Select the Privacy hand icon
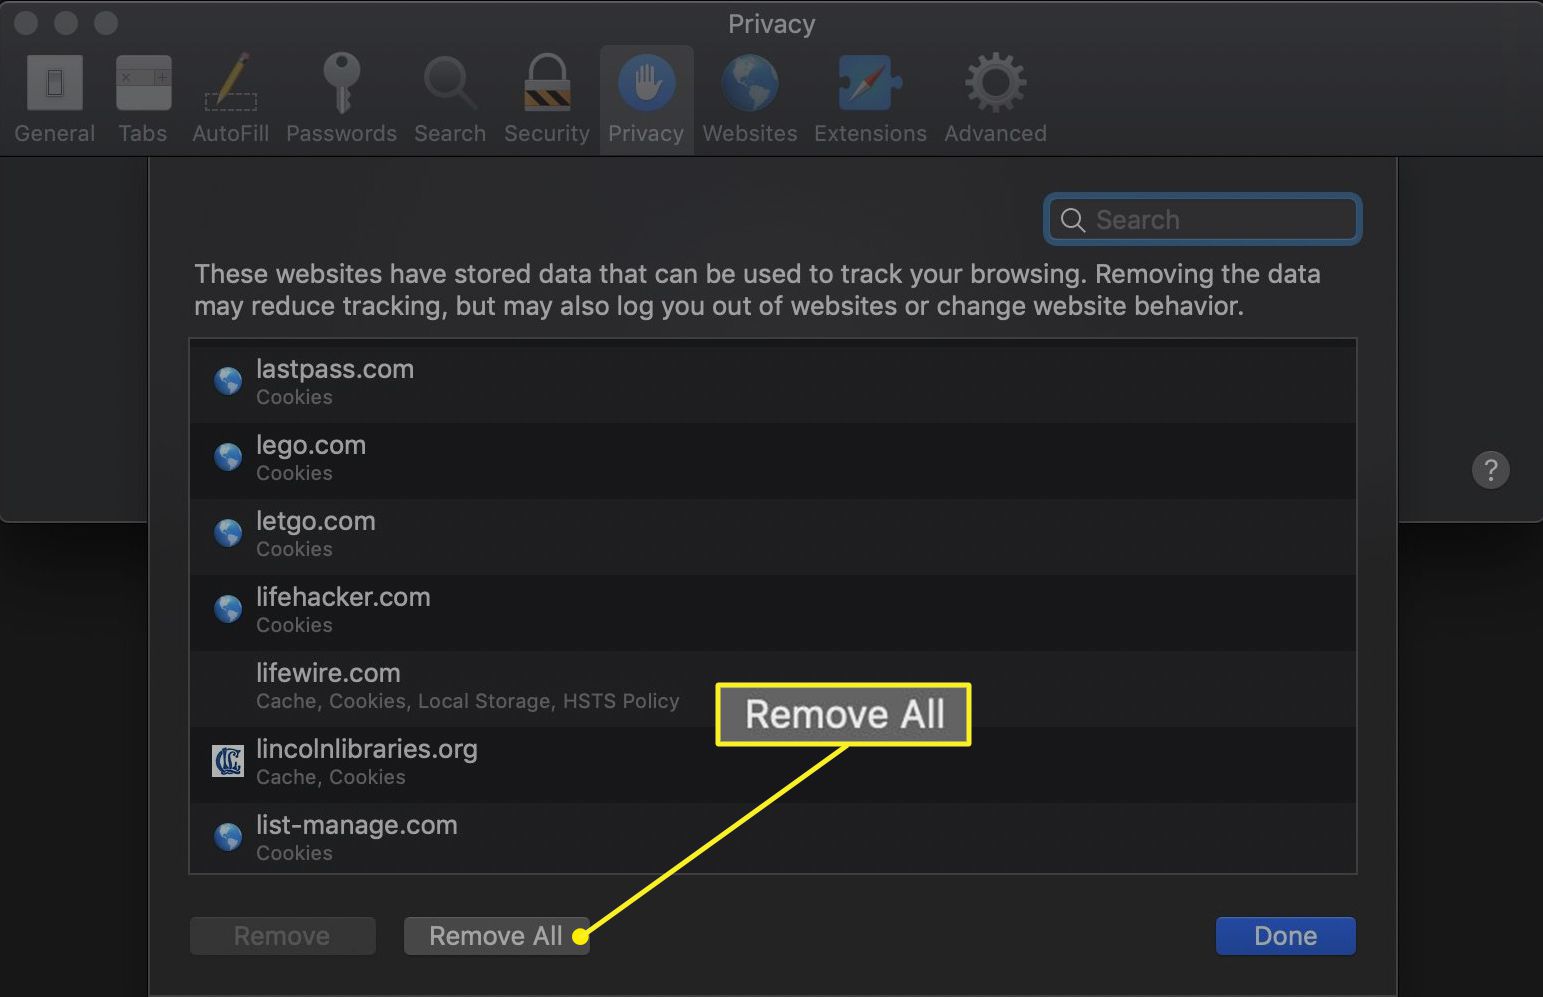Image resolution: width=1543 pixels, height=997 pixels. tap(646, 82)
